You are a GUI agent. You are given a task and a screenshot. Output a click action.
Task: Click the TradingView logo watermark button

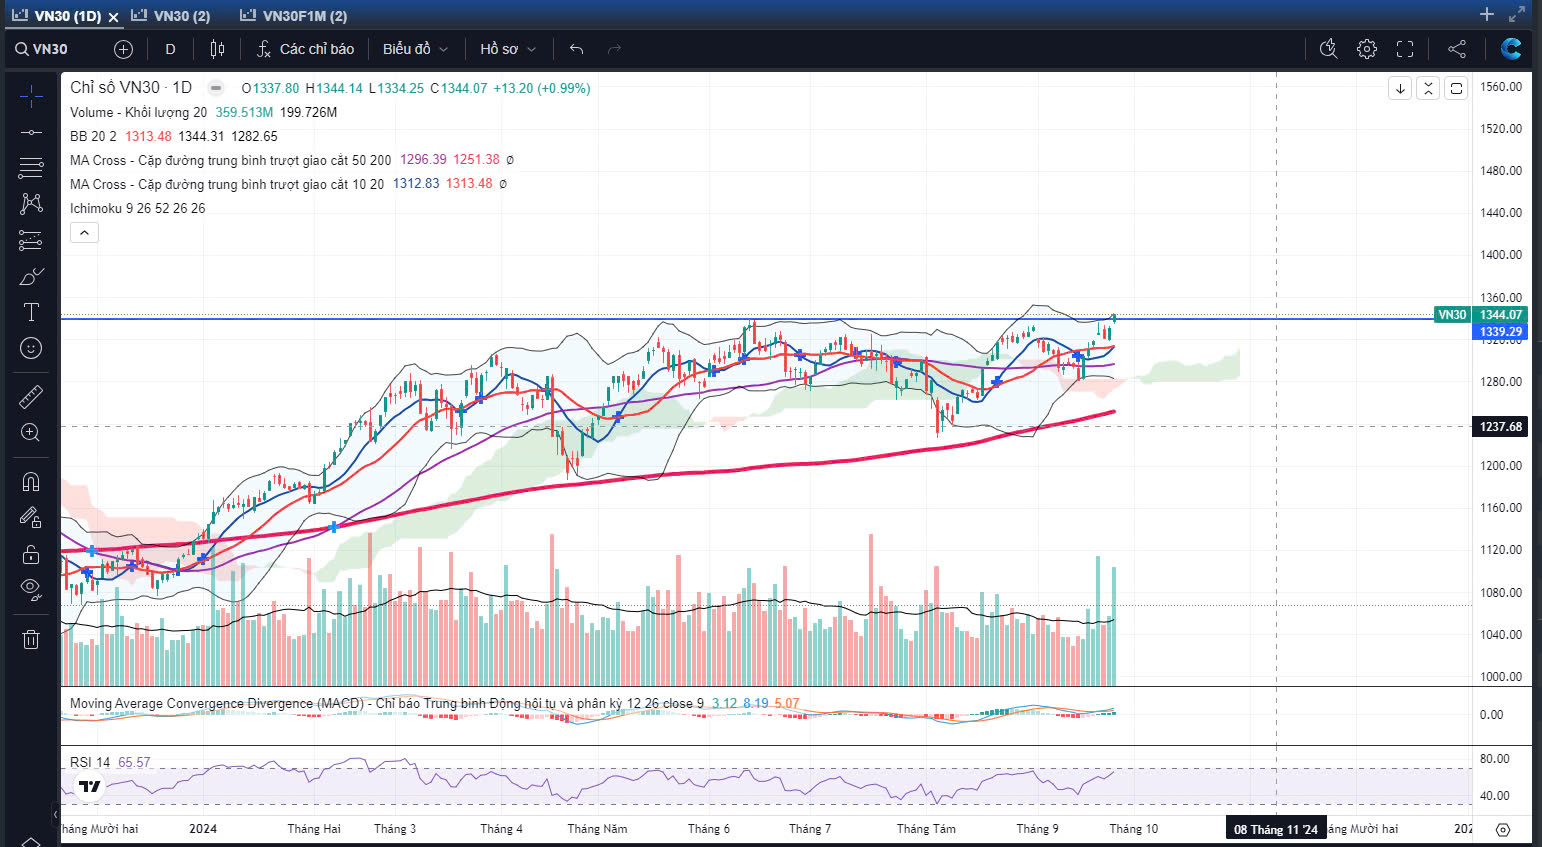[90, 786]
